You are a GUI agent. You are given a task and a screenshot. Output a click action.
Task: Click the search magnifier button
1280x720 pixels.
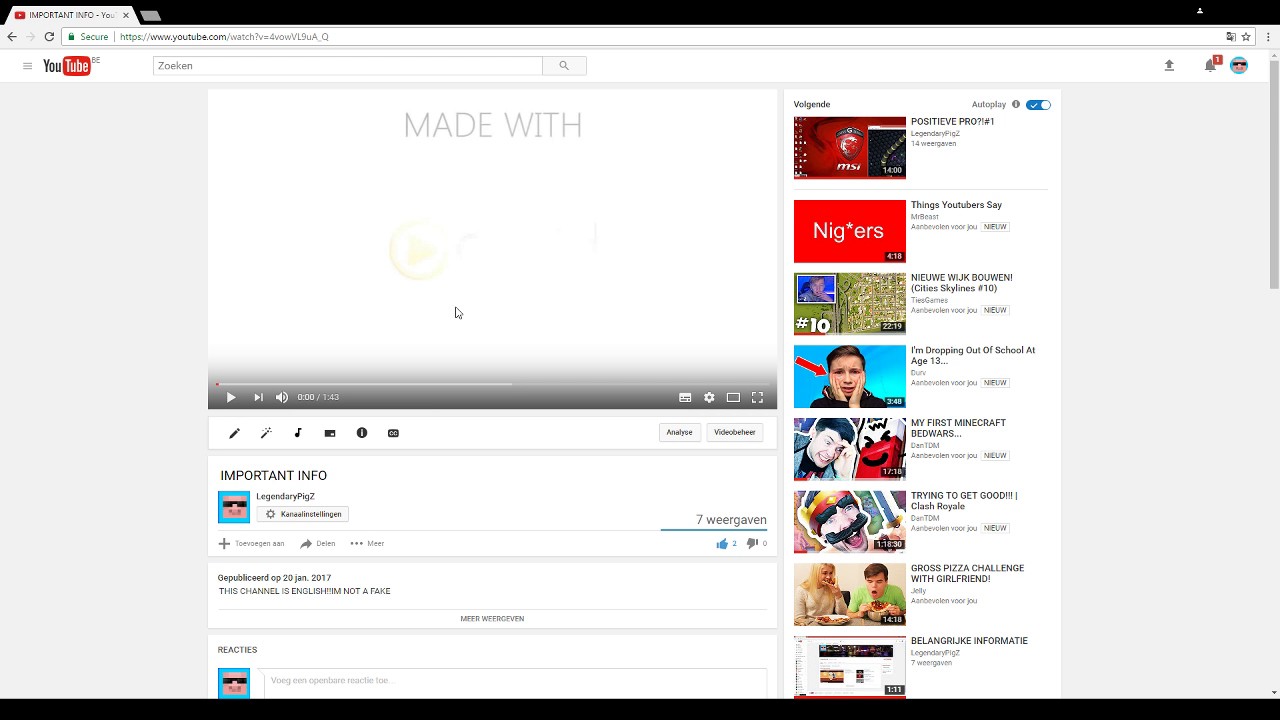click(x=564, y=66)
